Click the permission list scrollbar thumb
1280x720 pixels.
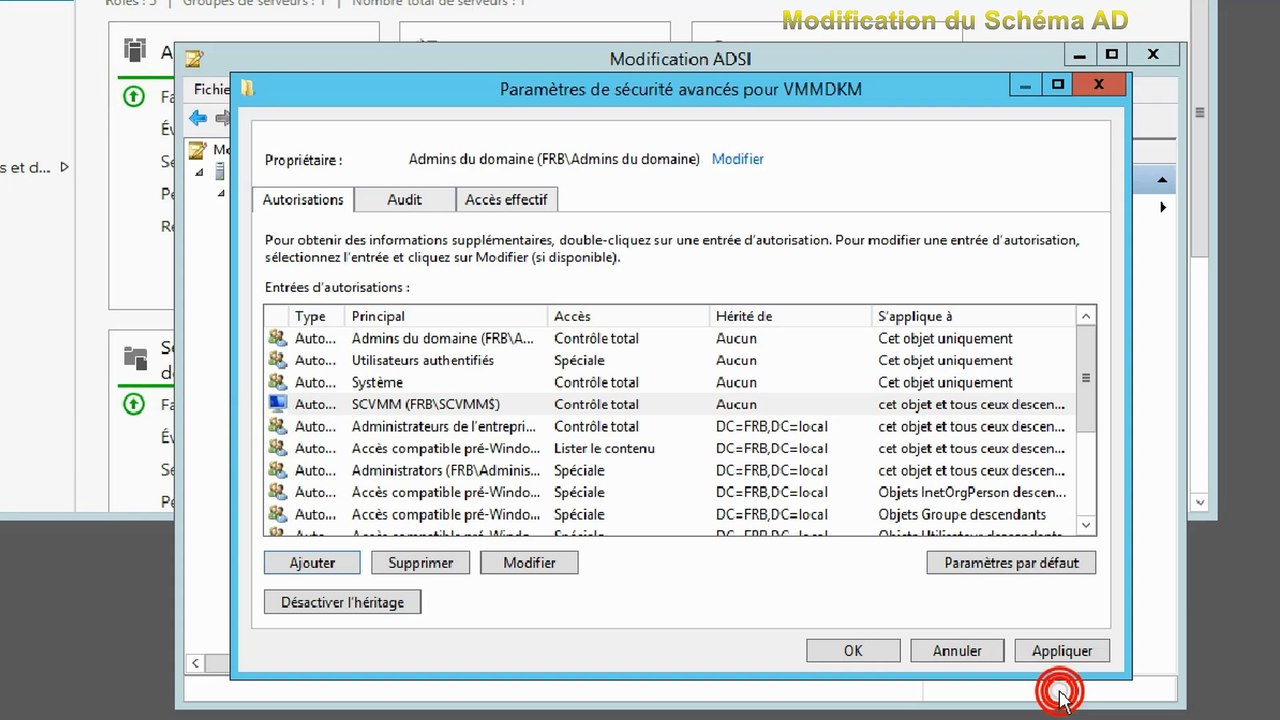tap(1086, 378)
